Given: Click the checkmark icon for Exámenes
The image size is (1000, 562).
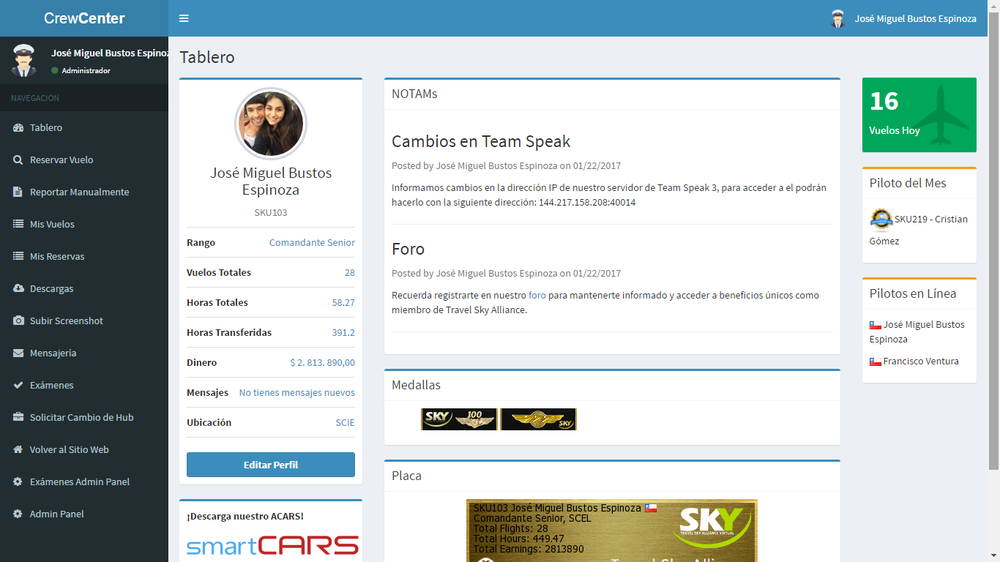Looking at the screenshot, I should (x=18, y=385).
